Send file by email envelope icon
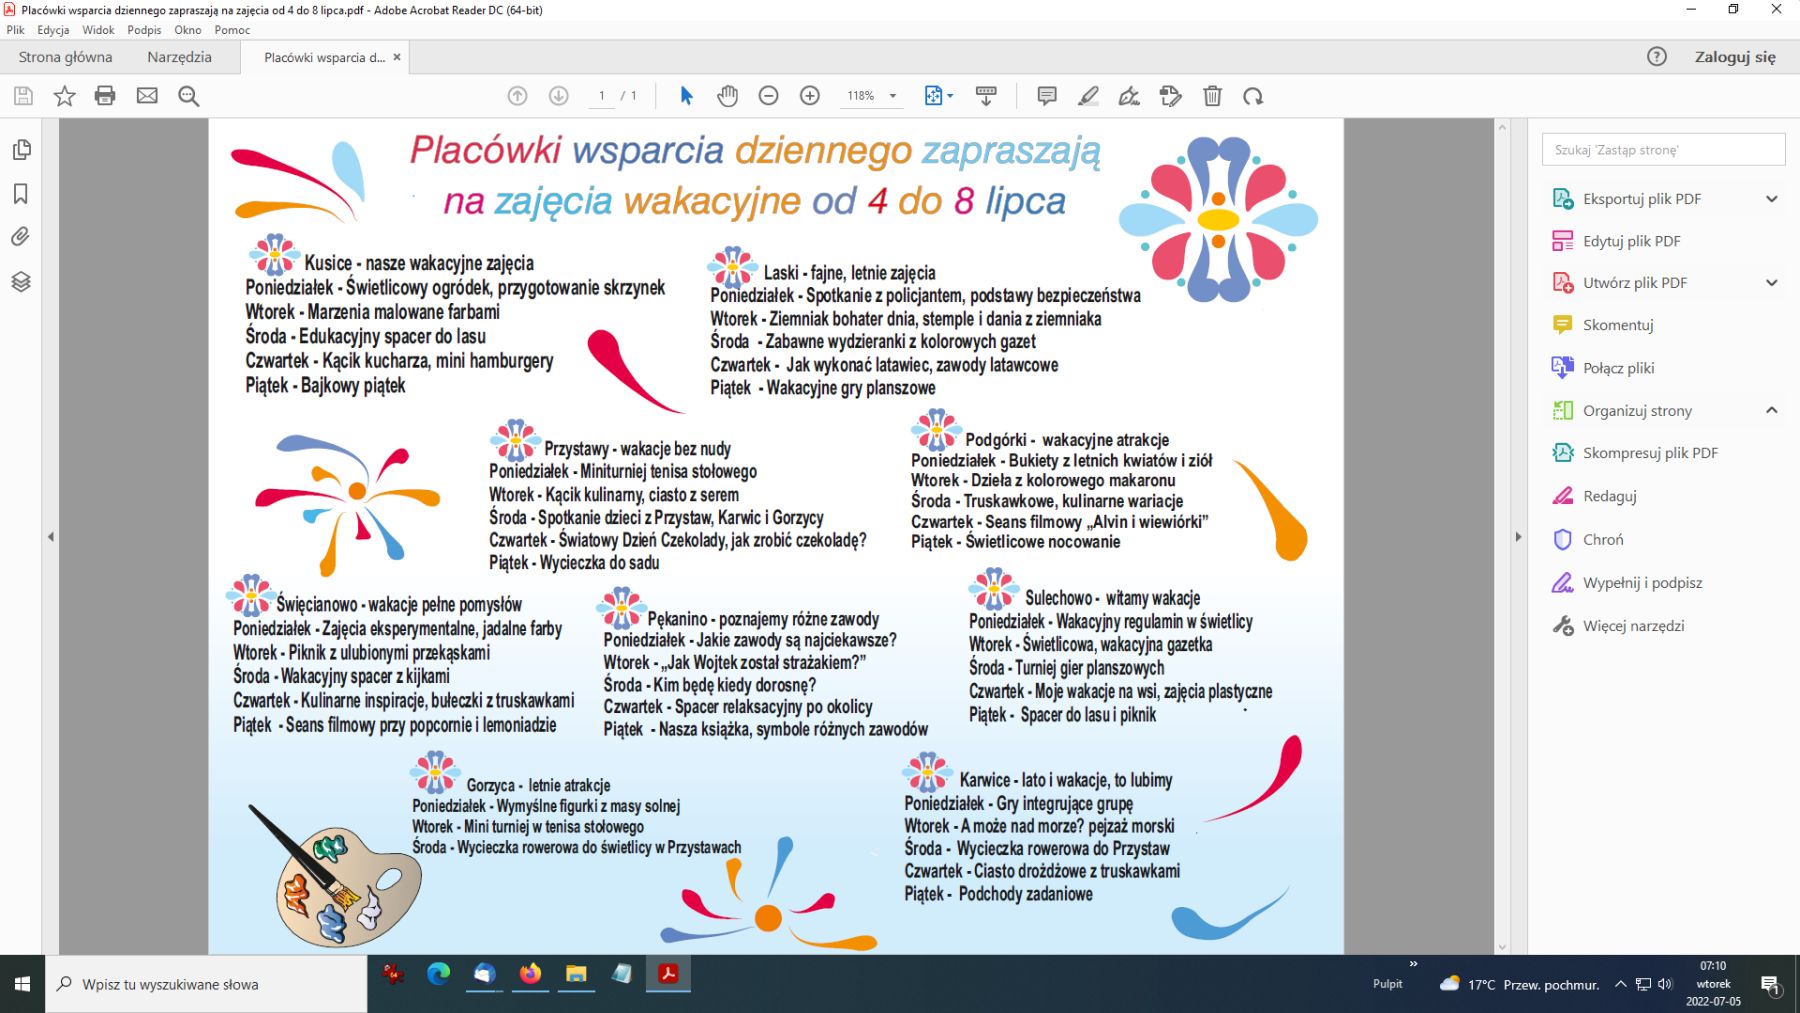This screenshot has height=1013, width=1800. pyautogui.click(x=147, y=96)
